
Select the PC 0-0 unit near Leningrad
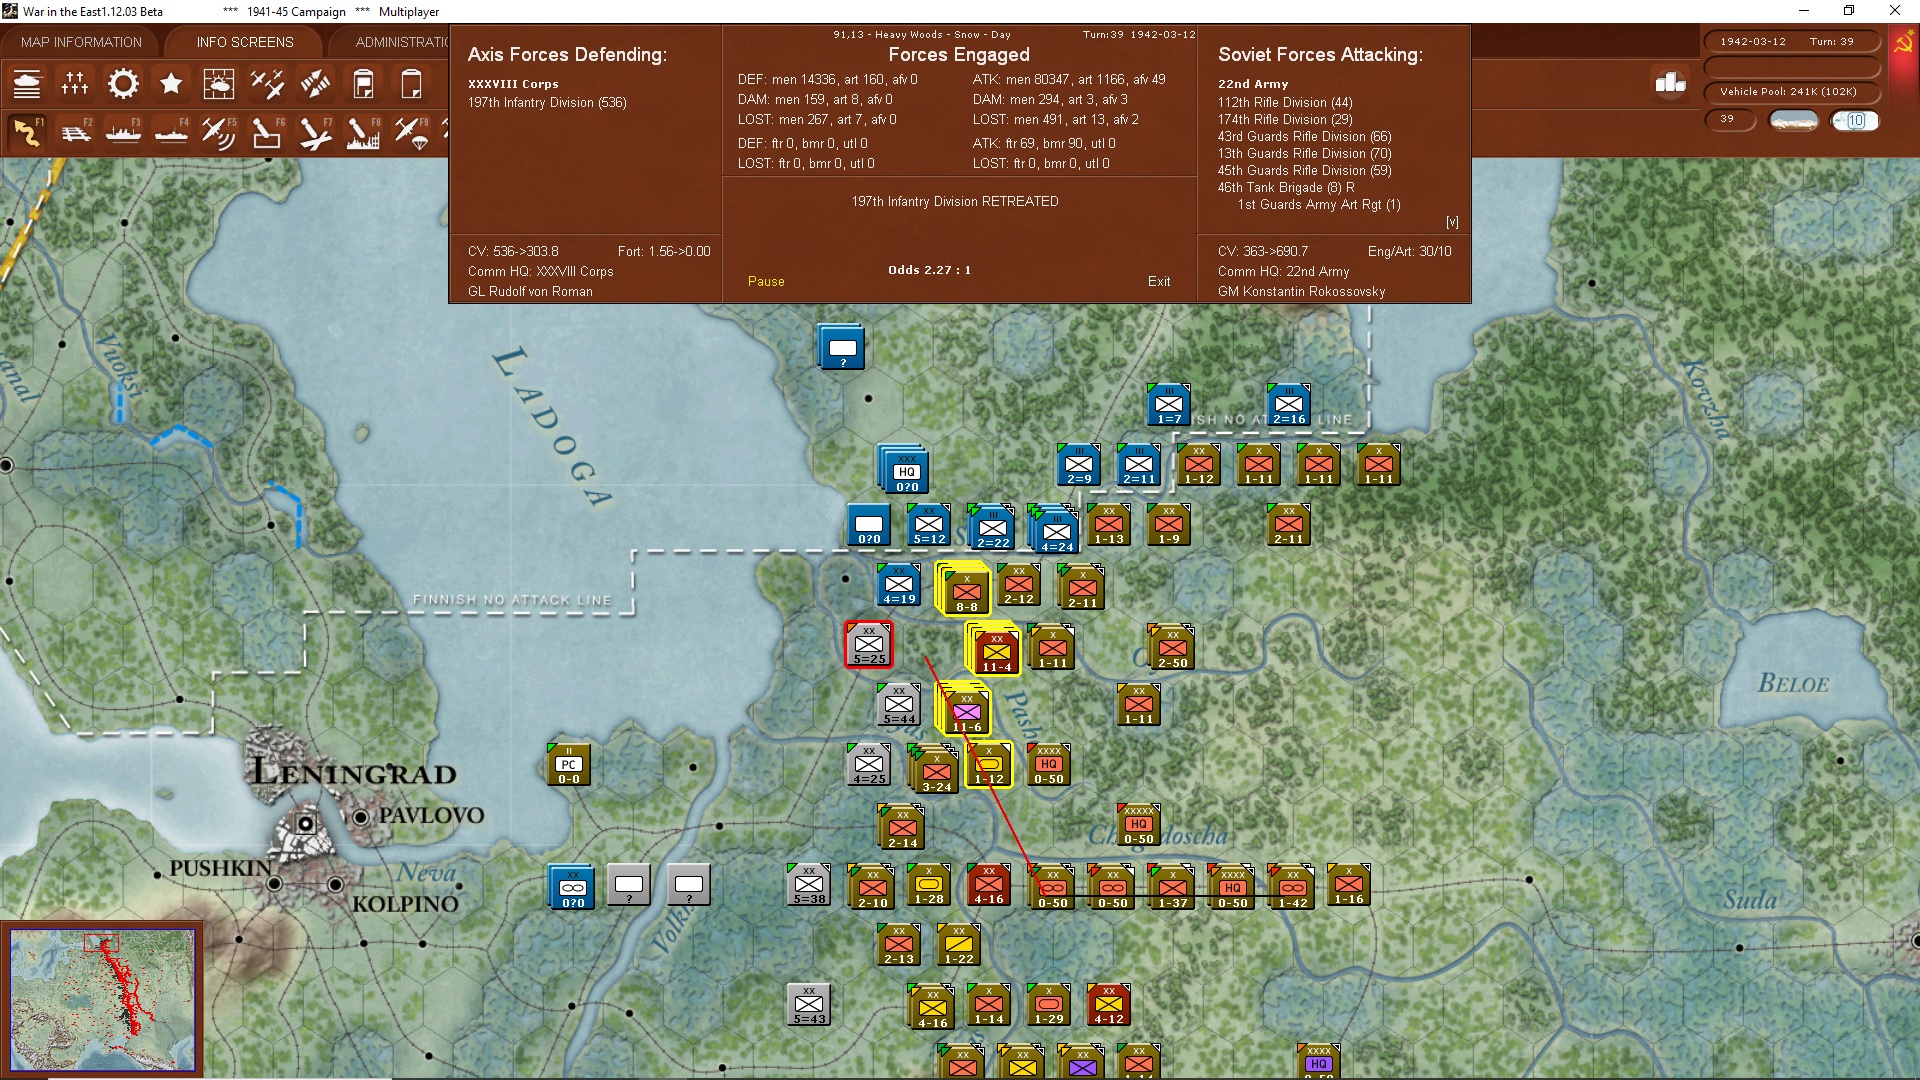568,764
